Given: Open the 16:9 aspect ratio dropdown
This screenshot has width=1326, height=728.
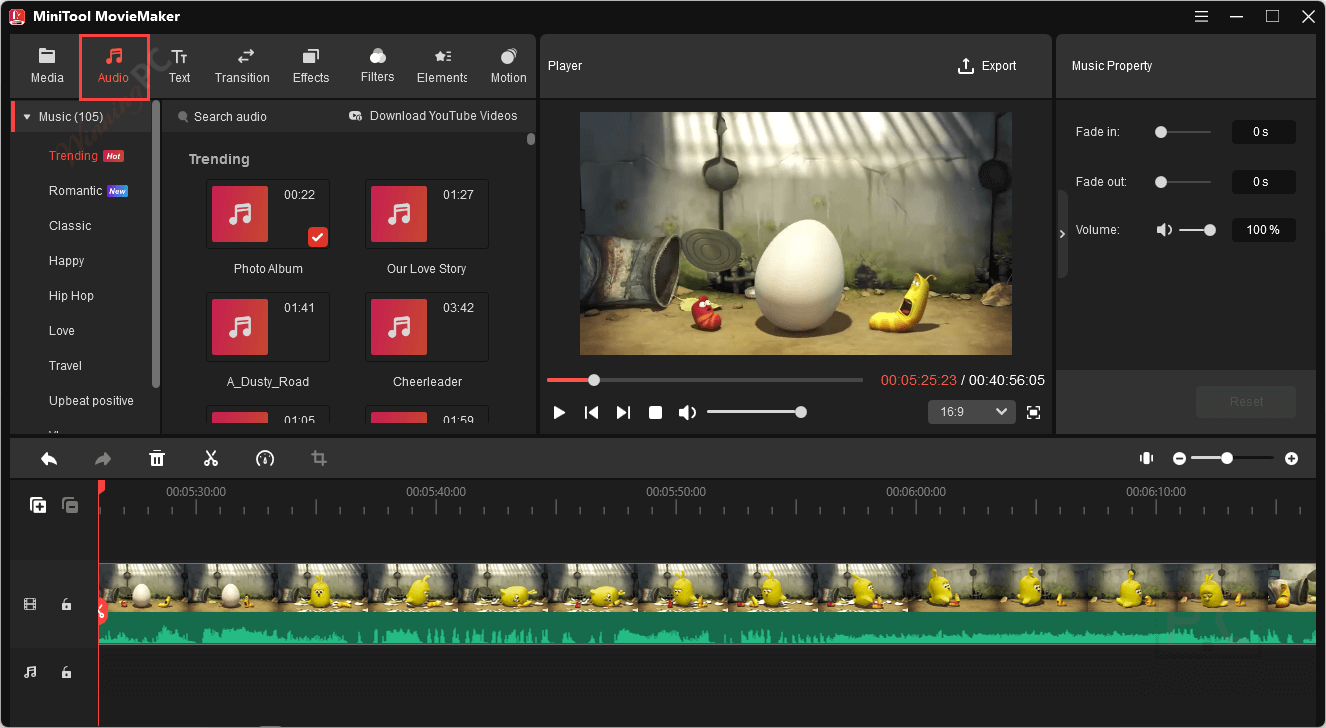Looking at the screenshot, I should click(x=971, y=412).
